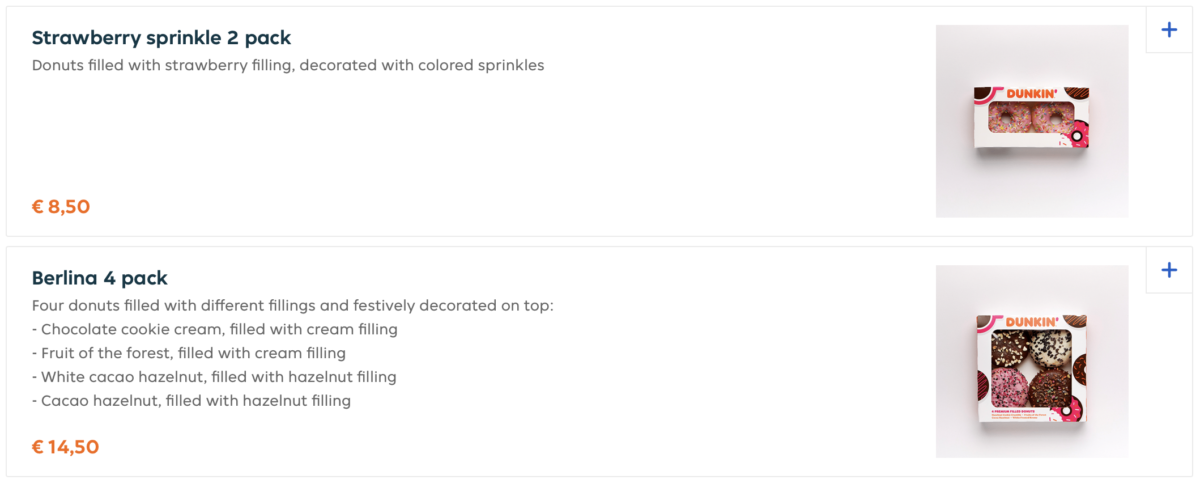Click the last line, starting '- Cacao hazelnut'
The image size is (1200, 484).
[x=191, y=401]
